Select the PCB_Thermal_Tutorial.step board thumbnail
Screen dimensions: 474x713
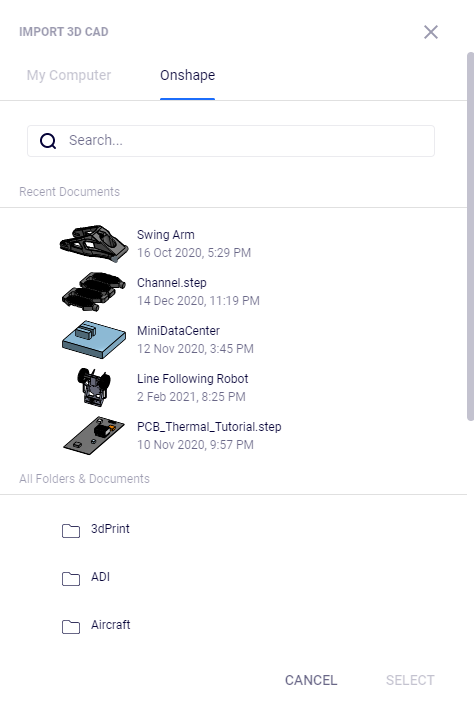click(94, 435)
